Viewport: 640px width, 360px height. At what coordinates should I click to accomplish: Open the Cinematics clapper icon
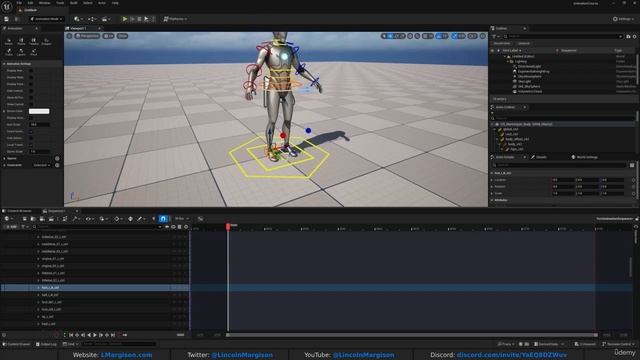click(106, 19)
